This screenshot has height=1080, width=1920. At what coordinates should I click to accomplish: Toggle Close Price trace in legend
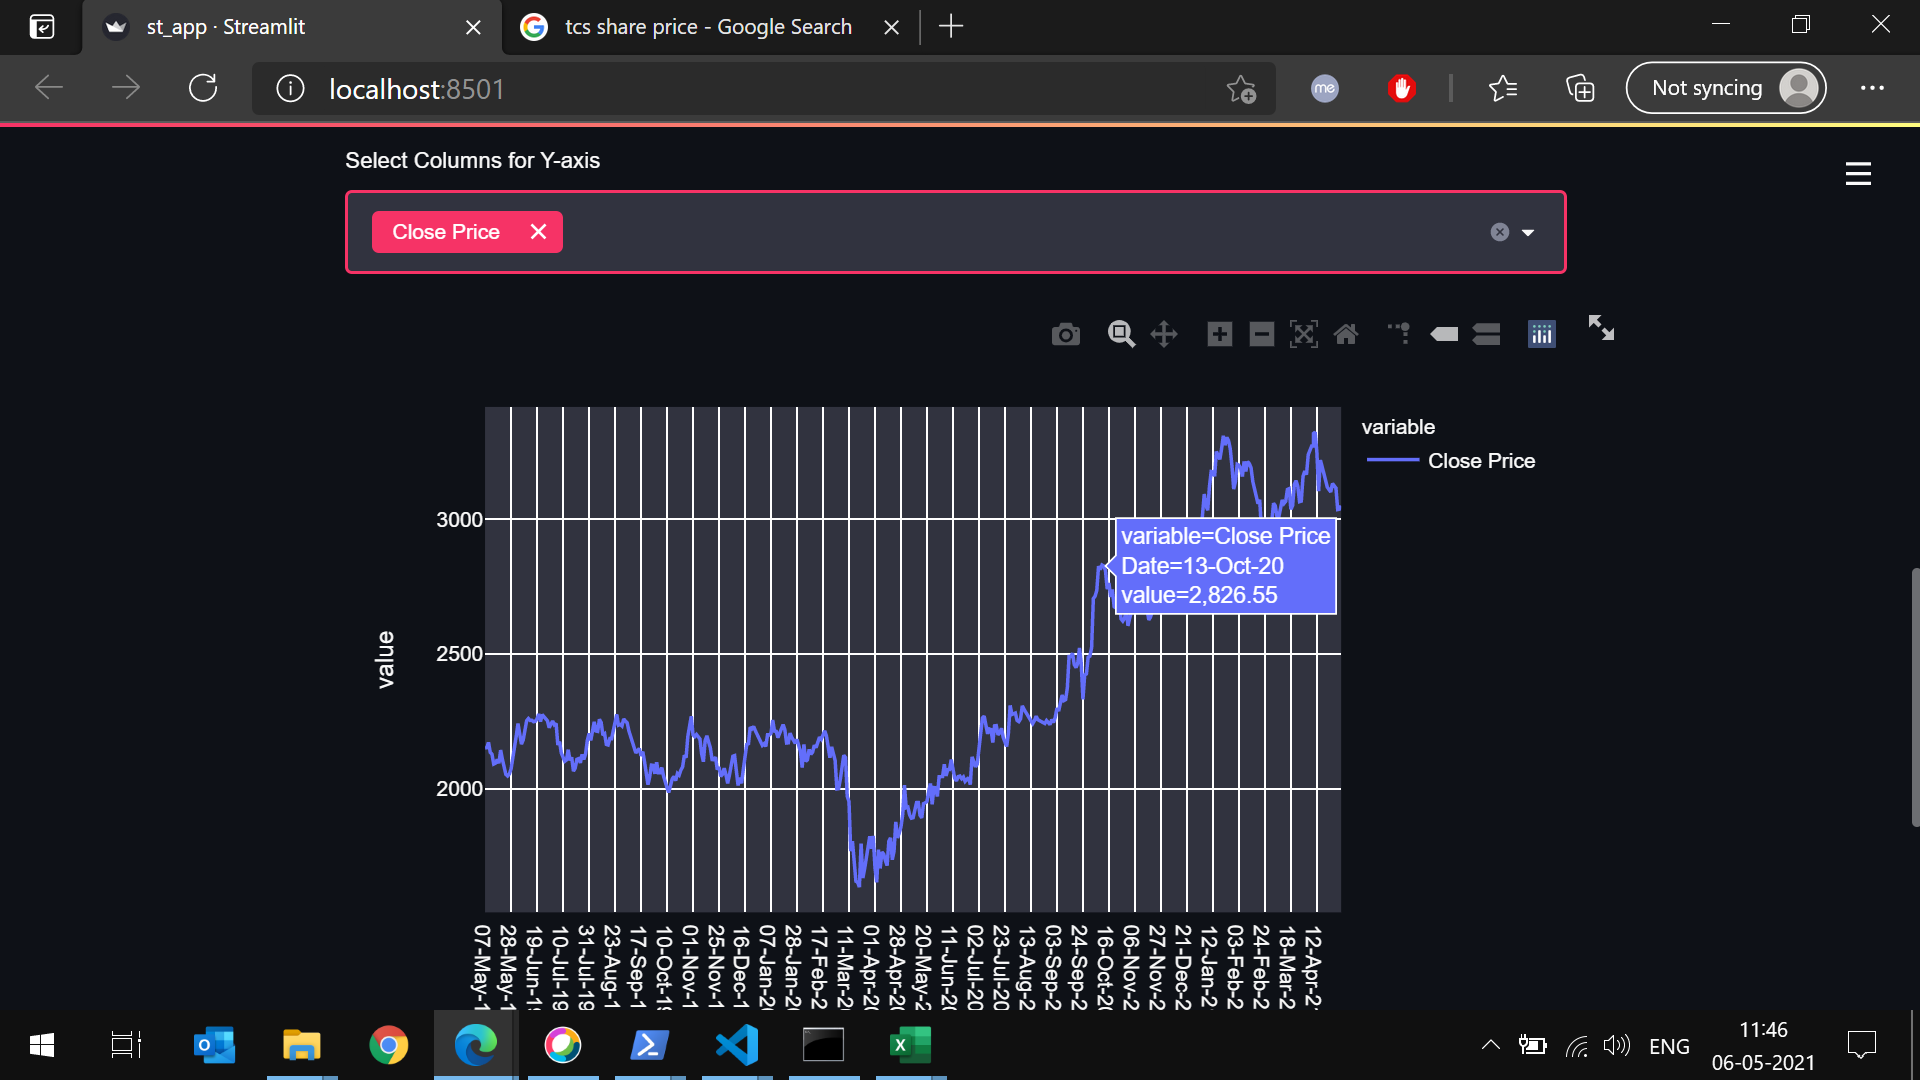point(1451,461)
